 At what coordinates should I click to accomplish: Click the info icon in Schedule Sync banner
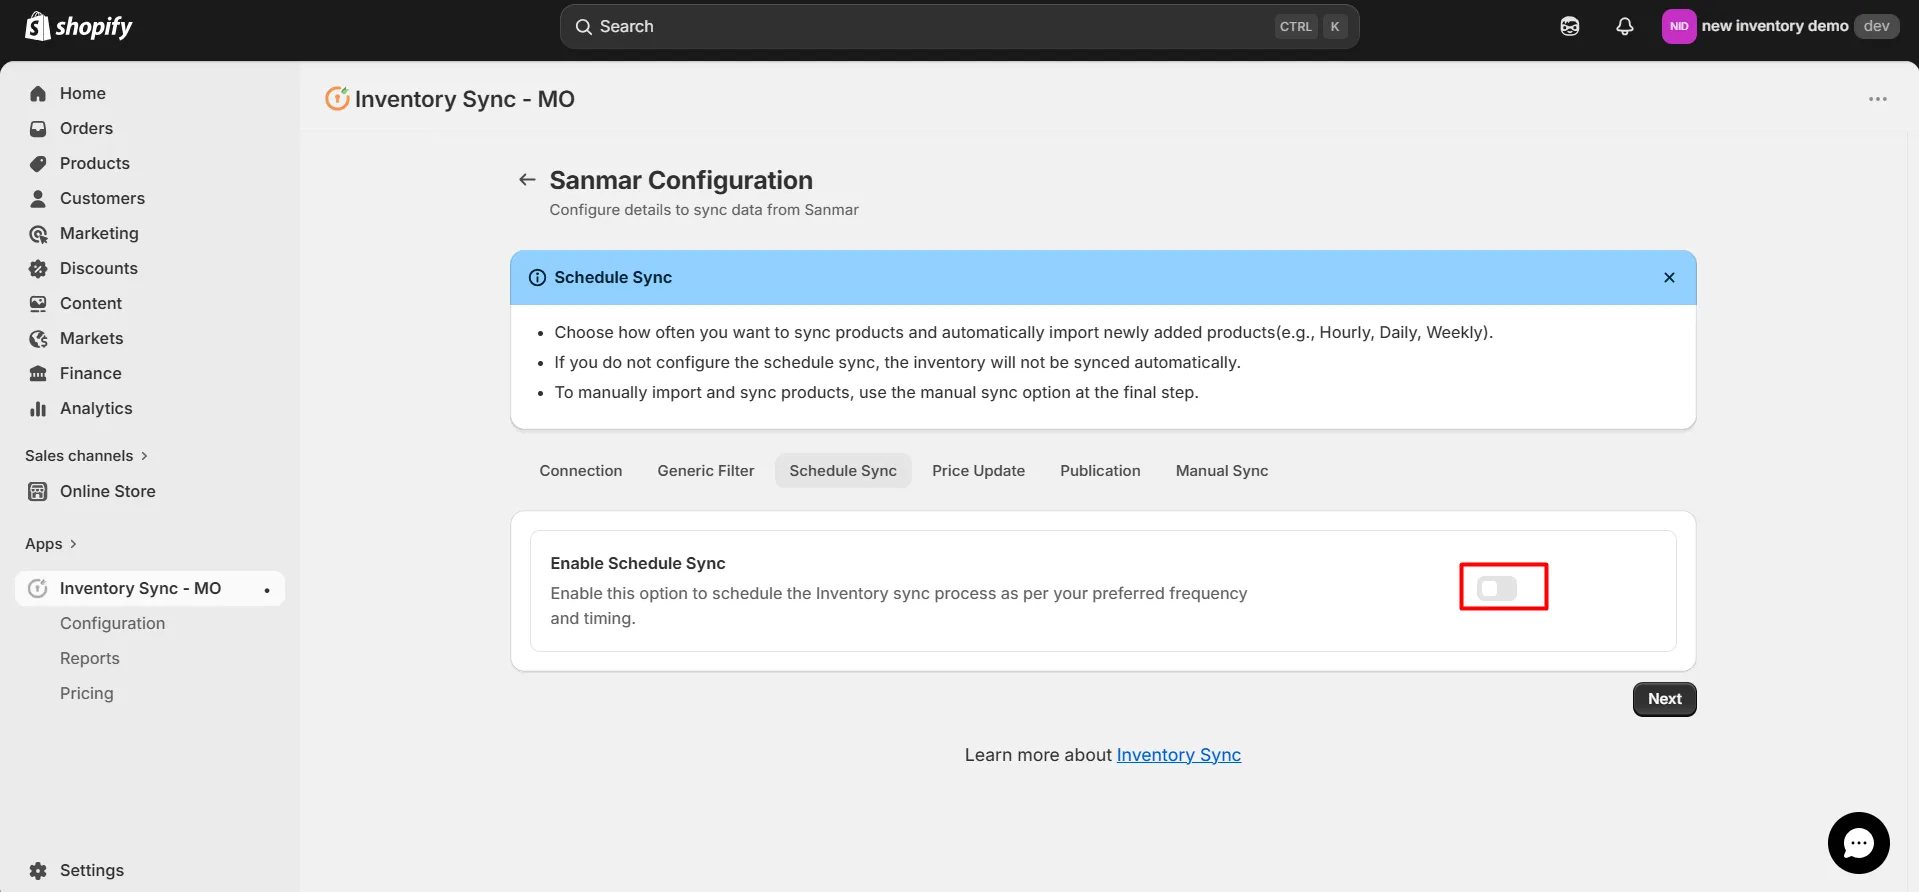pos(537,277)
